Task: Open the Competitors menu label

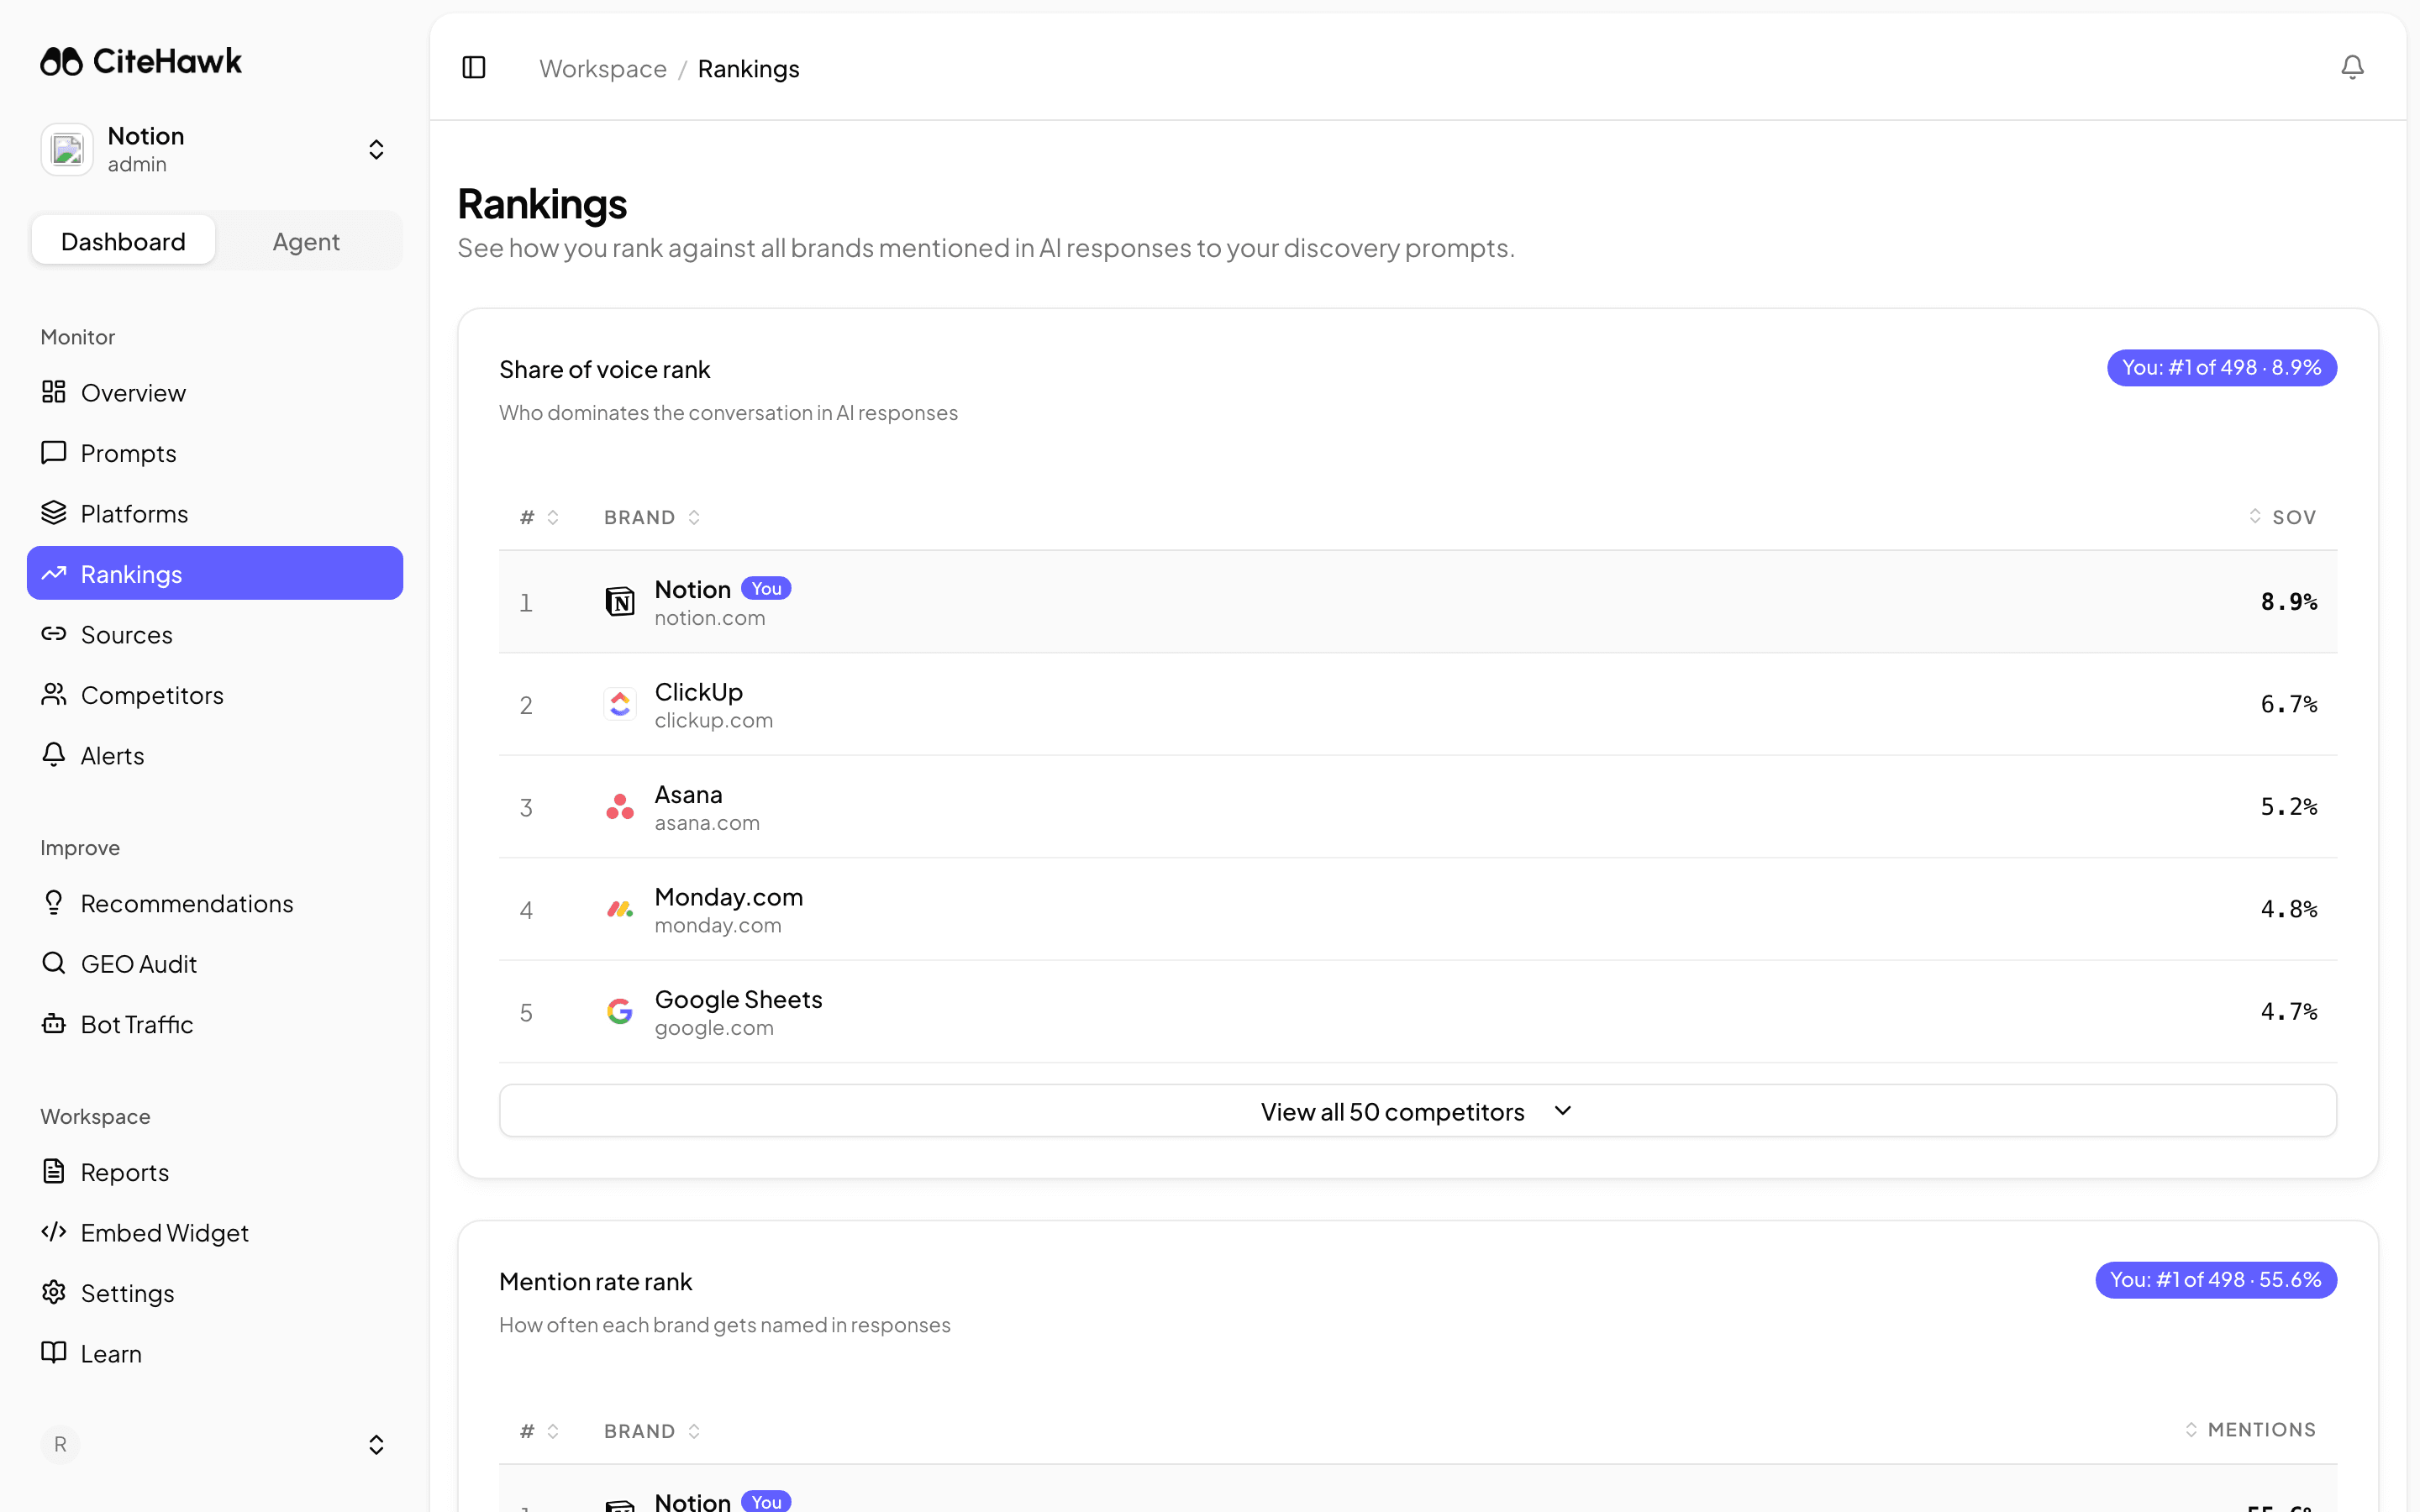Action: 152,695
